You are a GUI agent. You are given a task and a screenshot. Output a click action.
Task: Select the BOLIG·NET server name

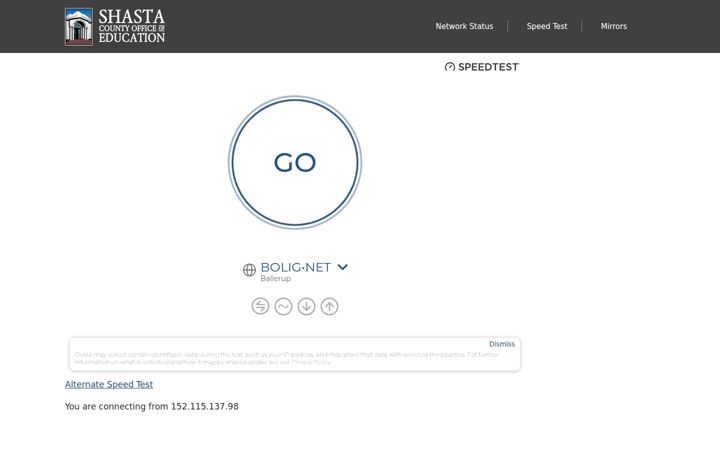[295, 267]
